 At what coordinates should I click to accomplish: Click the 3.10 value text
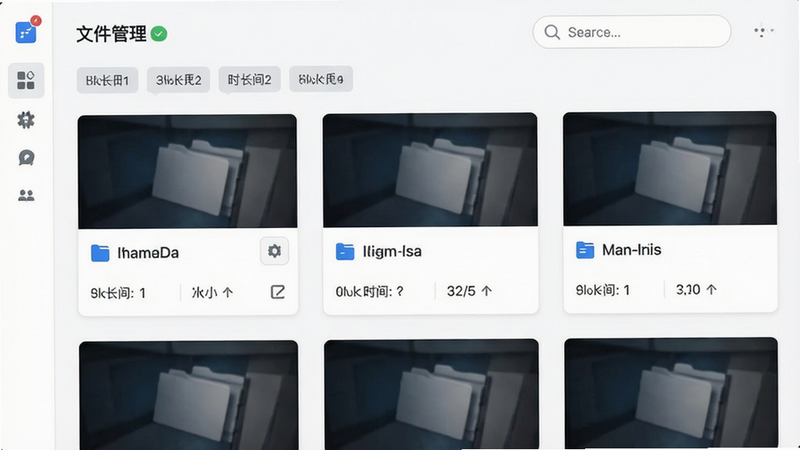688,289
